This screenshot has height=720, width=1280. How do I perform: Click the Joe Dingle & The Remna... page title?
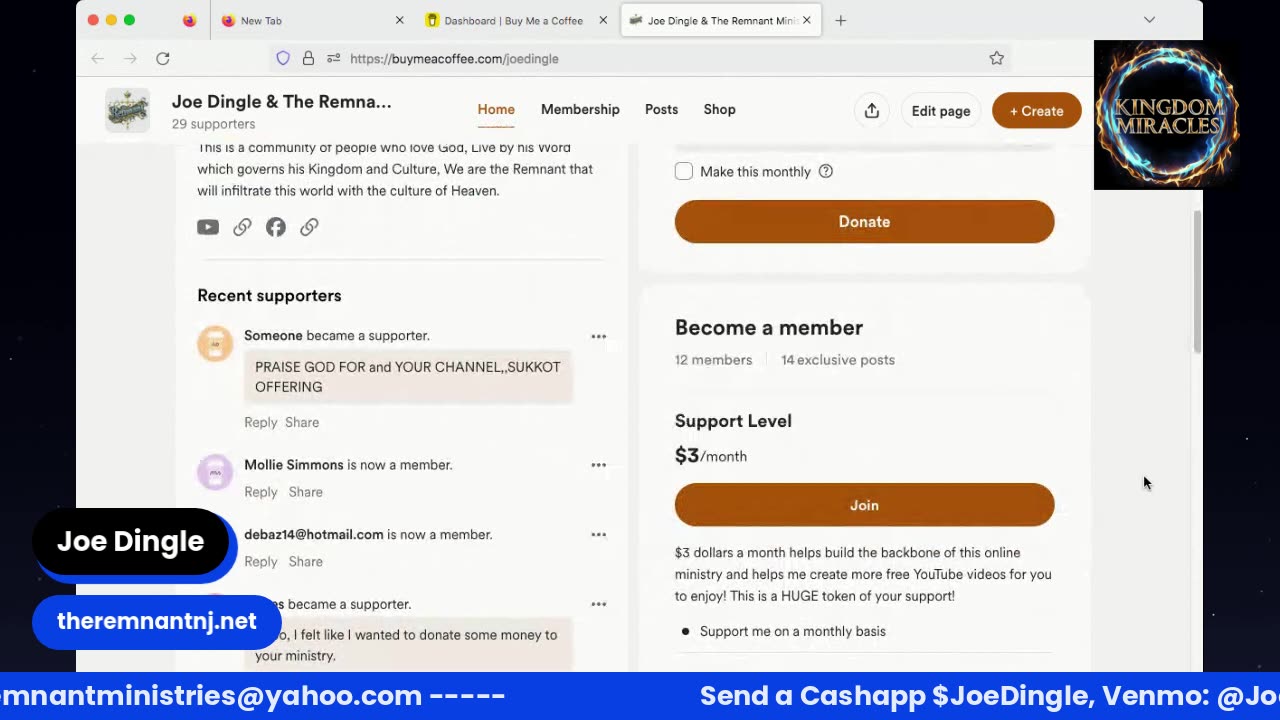coord(282,101)
